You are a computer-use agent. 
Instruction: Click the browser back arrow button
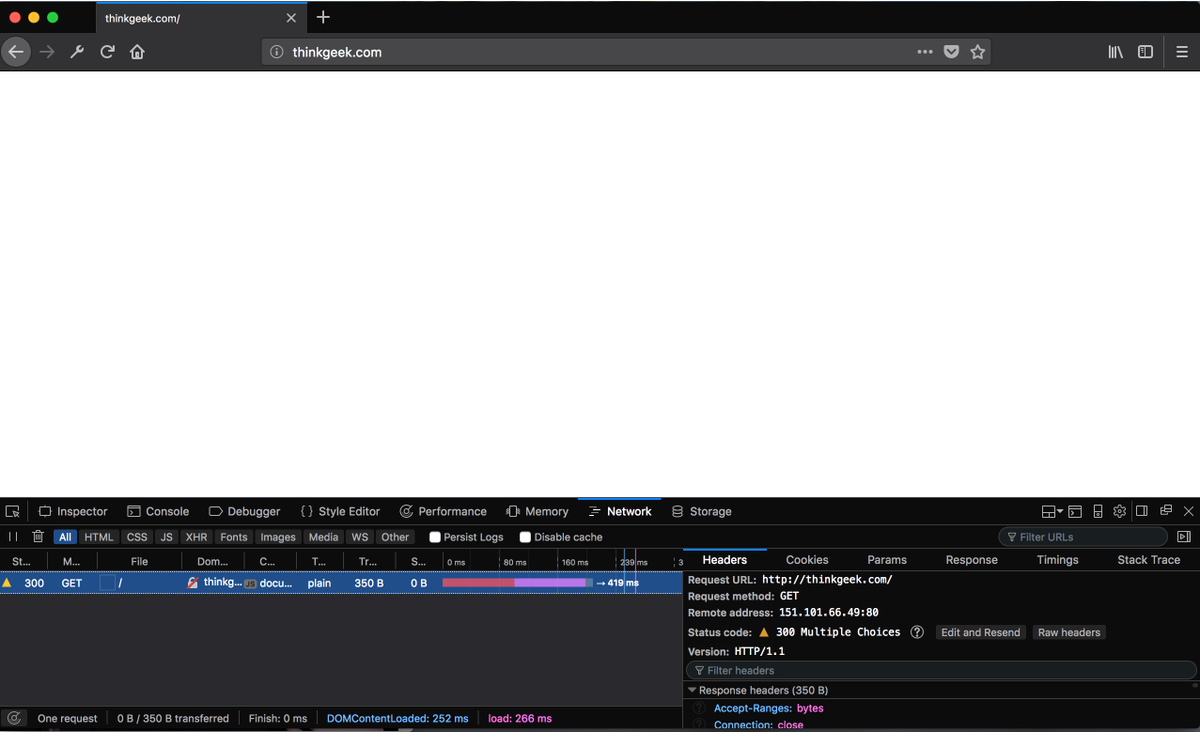tap(16, 52)
